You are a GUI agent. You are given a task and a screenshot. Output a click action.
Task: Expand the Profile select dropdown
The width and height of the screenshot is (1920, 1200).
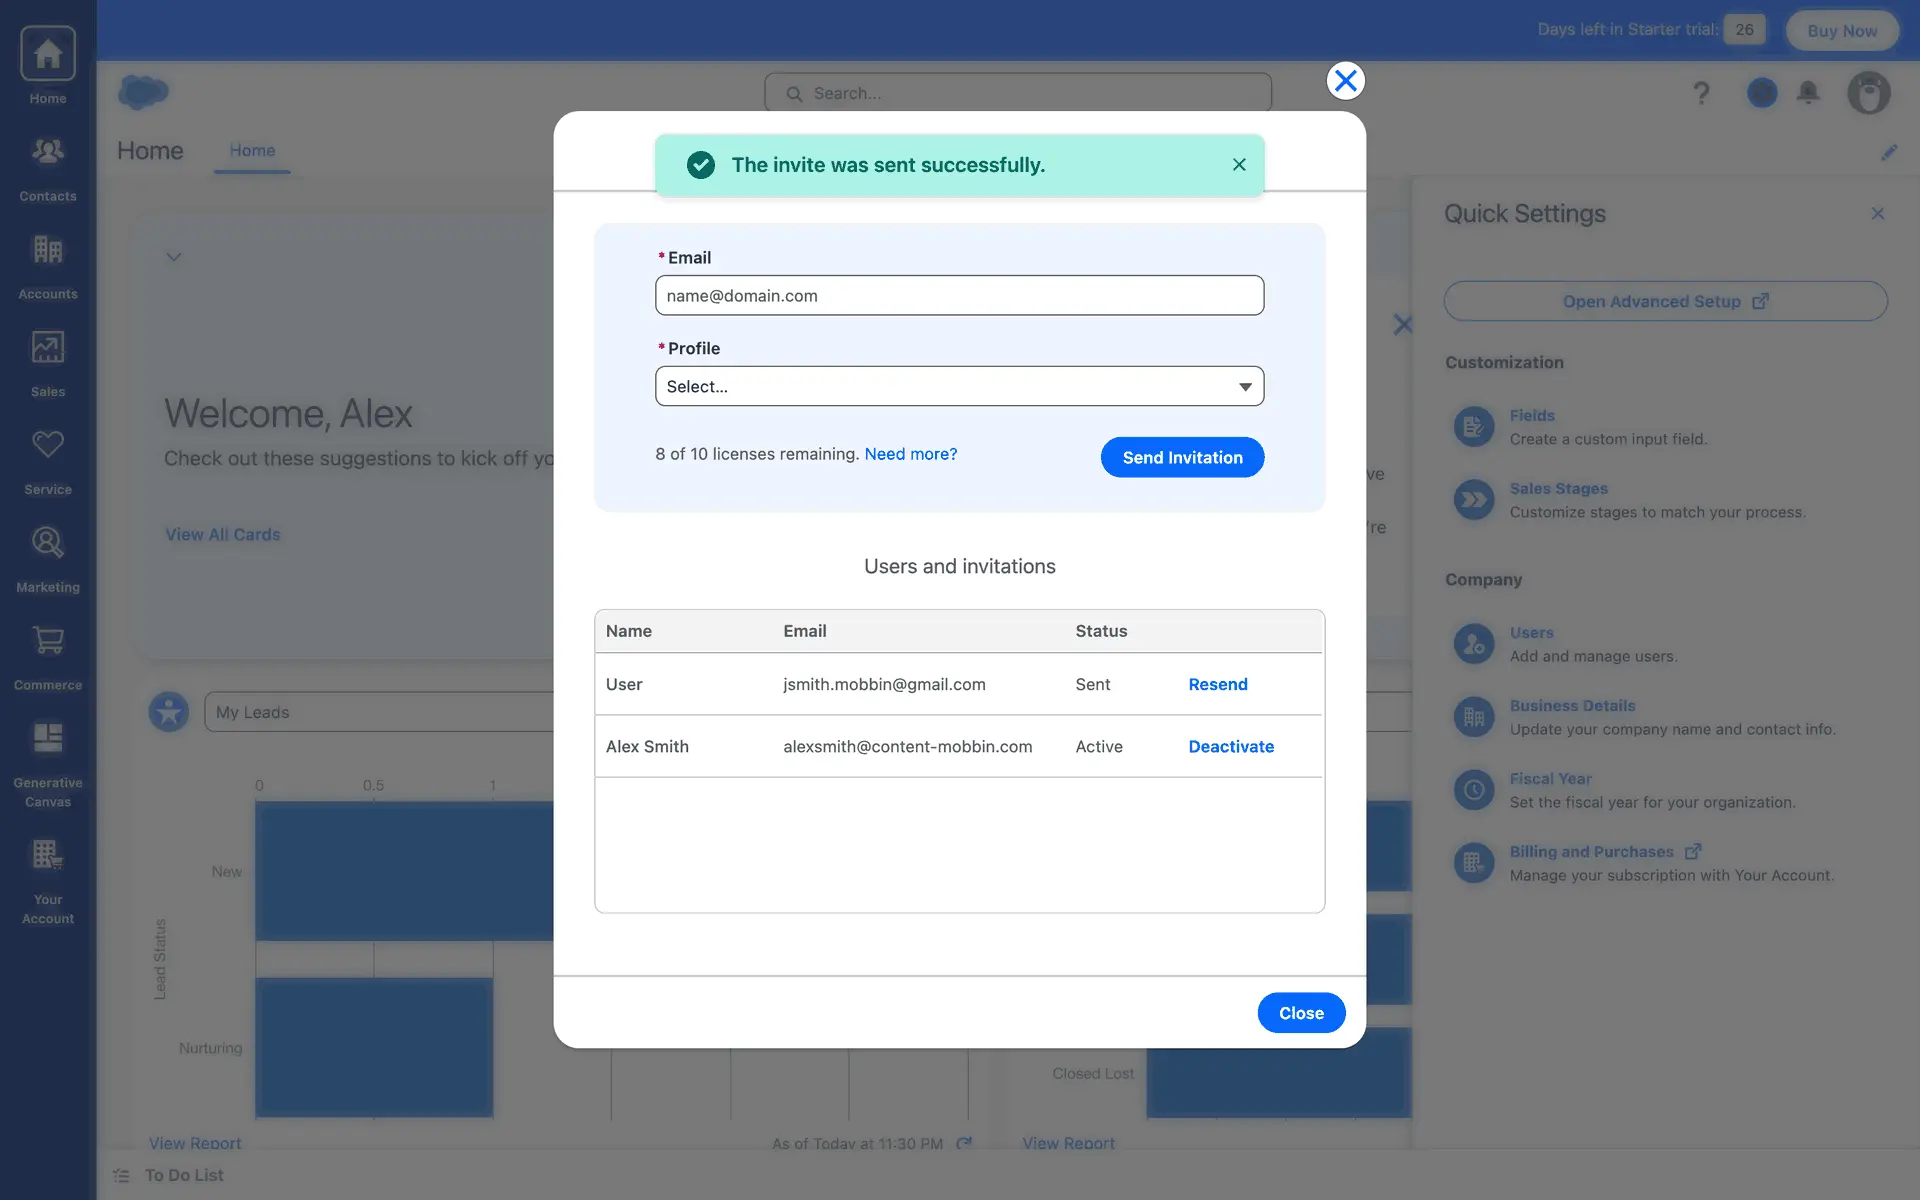point(959,386)
